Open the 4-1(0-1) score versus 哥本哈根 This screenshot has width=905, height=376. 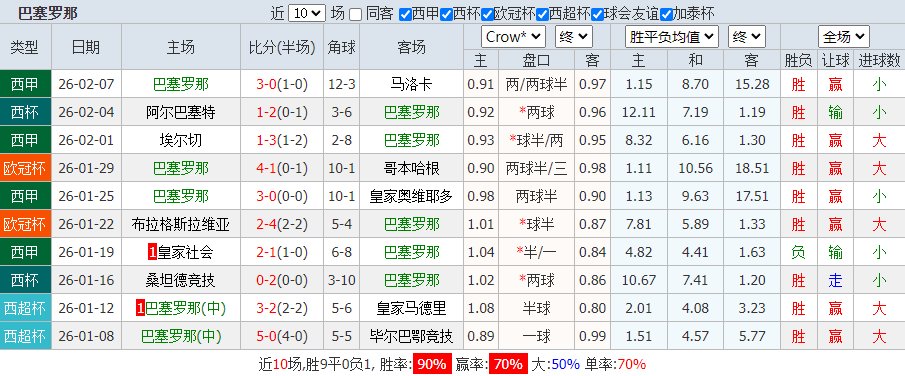(282, 168)
